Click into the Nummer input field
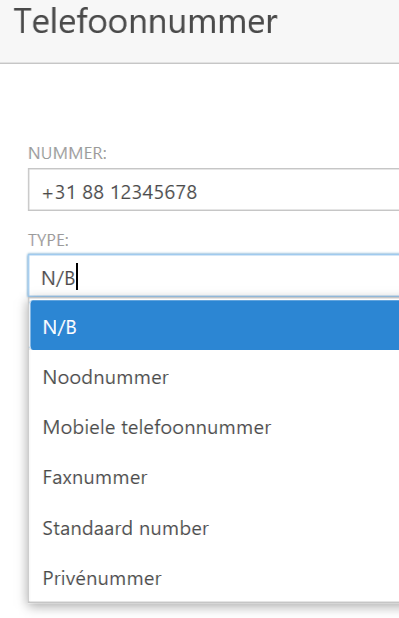 click(213, 190)
